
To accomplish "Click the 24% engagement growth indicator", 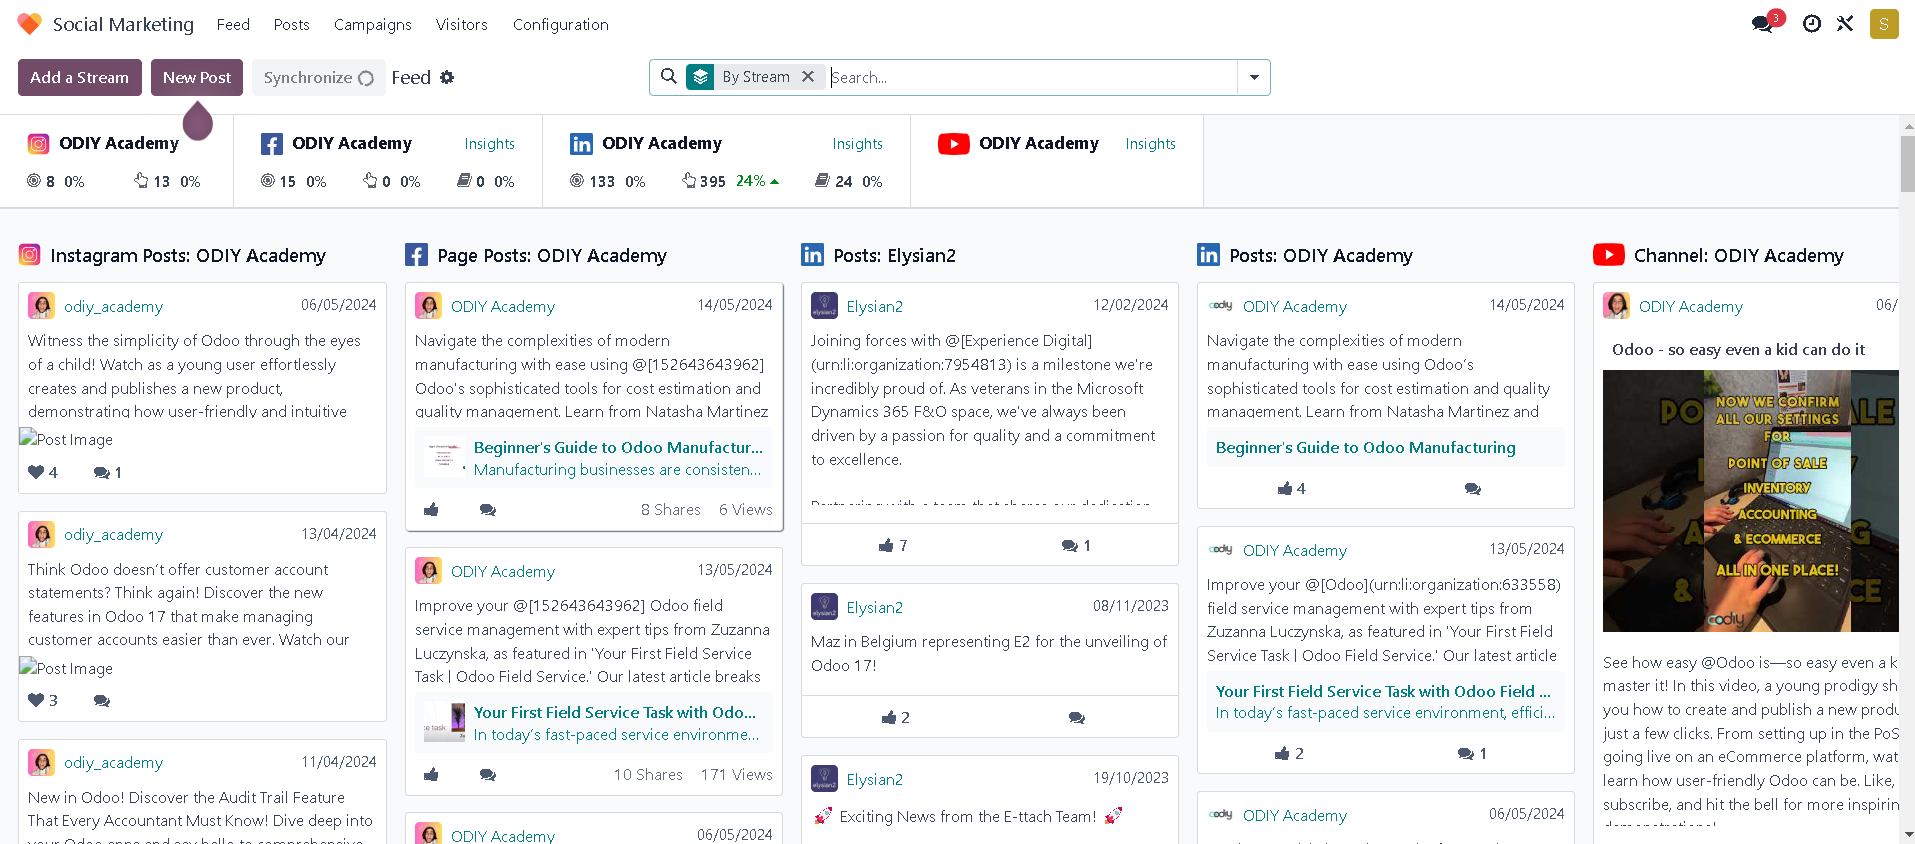I will 757,181.
